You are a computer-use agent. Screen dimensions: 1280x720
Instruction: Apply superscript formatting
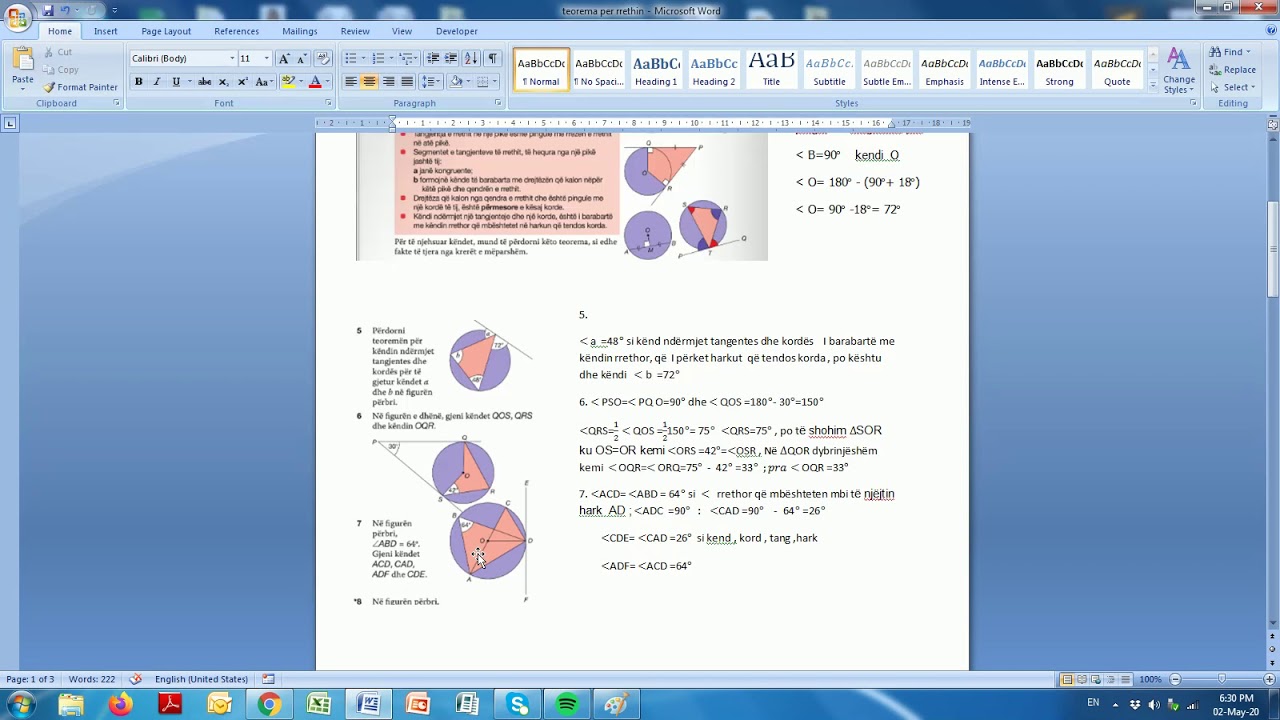pos(242,82)
